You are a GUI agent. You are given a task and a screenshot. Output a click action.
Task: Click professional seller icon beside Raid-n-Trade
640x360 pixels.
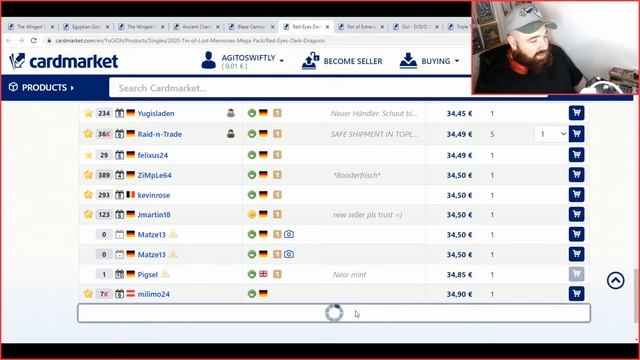(231, 133)
